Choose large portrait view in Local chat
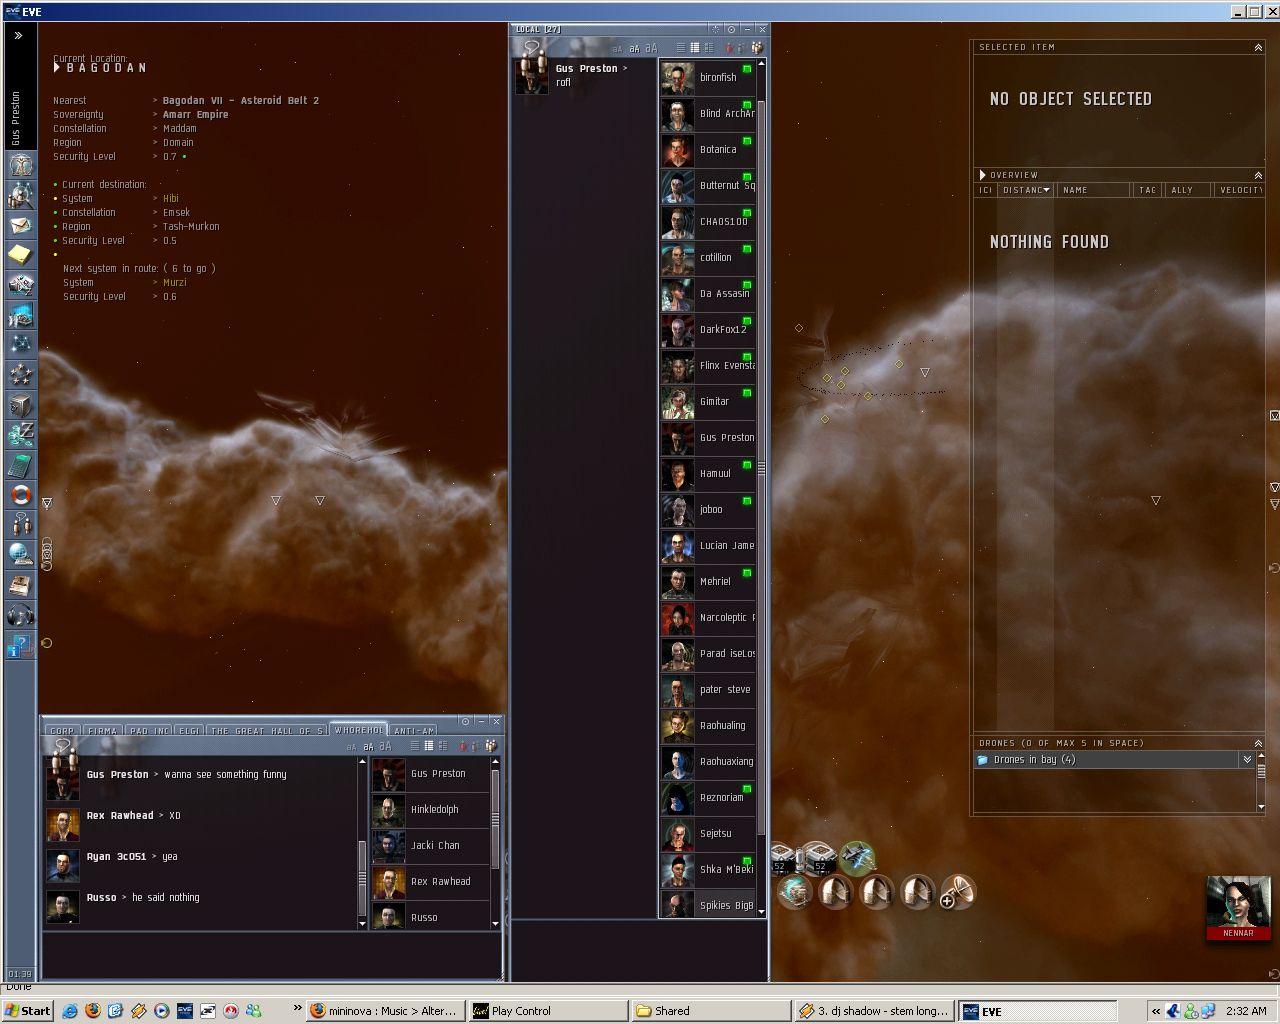The height and width of the screenshot is (1024, 1280). click(709, 47)
